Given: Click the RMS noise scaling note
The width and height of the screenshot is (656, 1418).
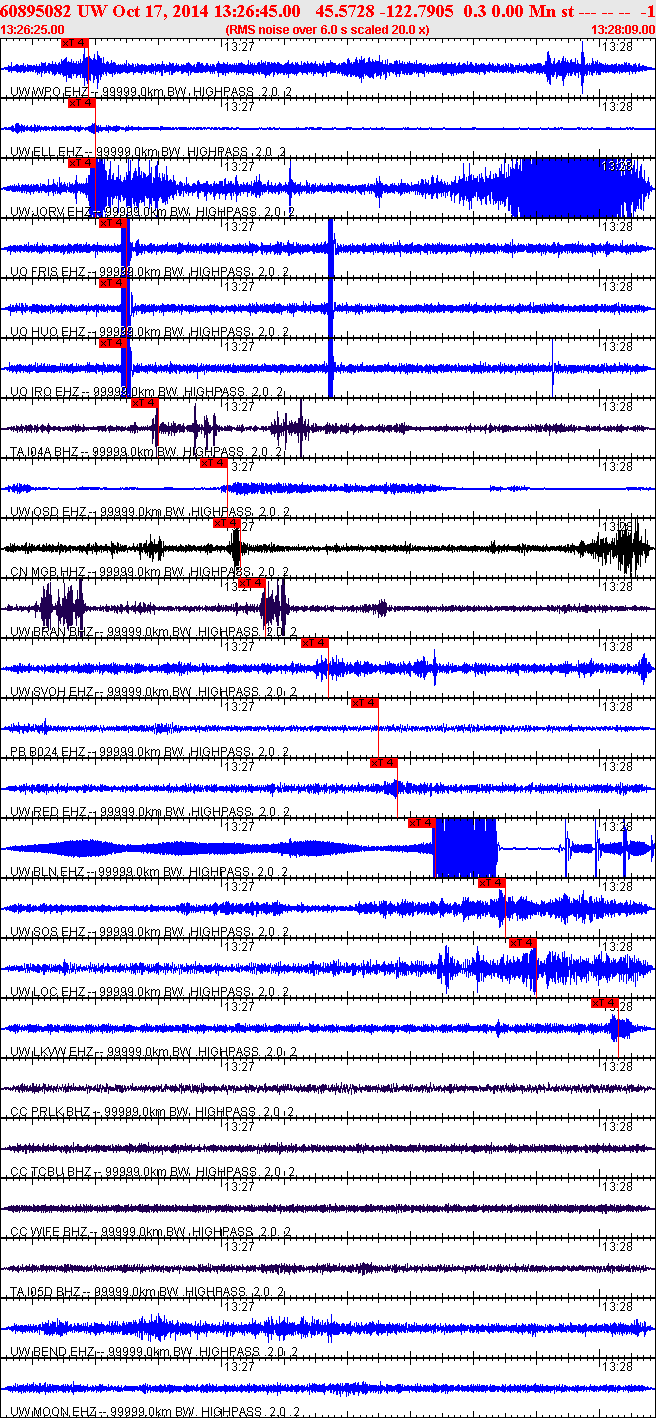Looking at the screenshot, I should click(x=328, y=30).
